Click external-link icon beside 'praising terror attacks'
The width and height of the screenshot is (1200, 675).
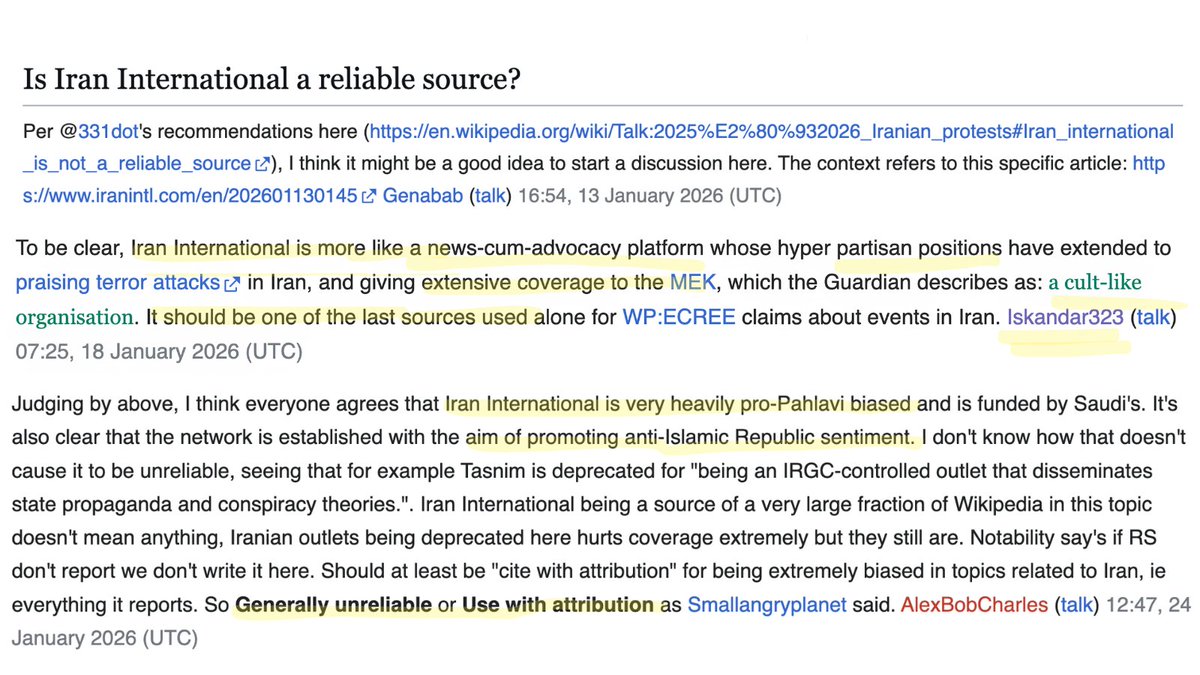point(234,284)
